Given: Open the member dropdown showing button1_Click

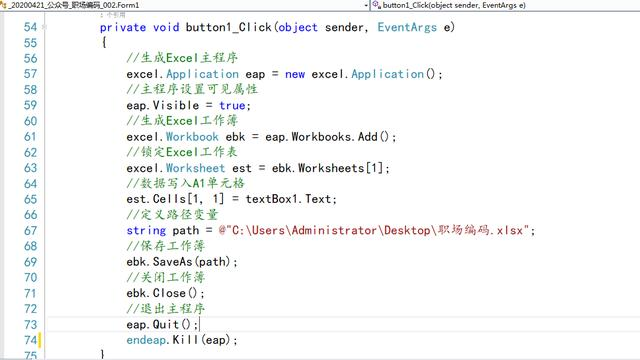Looking at the screenshot, I should pyautogui.click(x=505, y=5).
